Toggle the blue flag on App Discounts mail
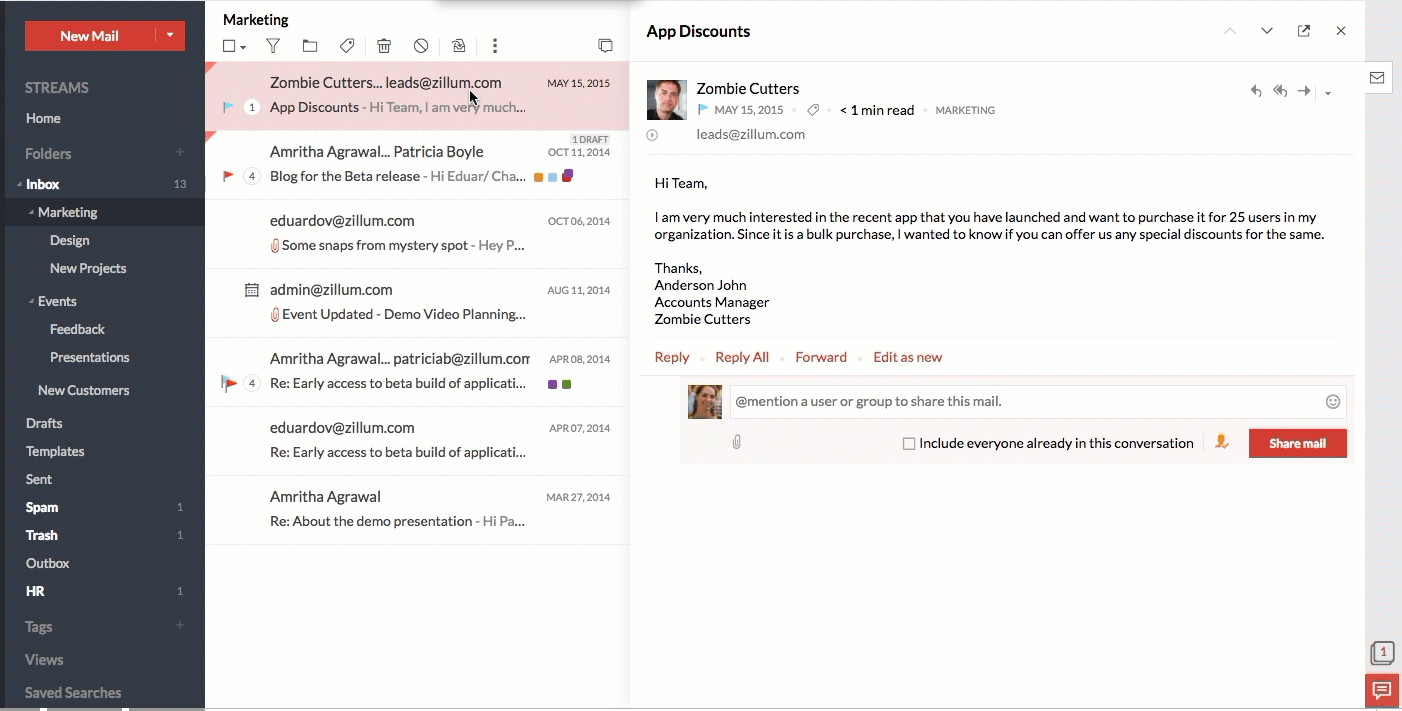Screen dimensions: 1402x711 [228, 107]
